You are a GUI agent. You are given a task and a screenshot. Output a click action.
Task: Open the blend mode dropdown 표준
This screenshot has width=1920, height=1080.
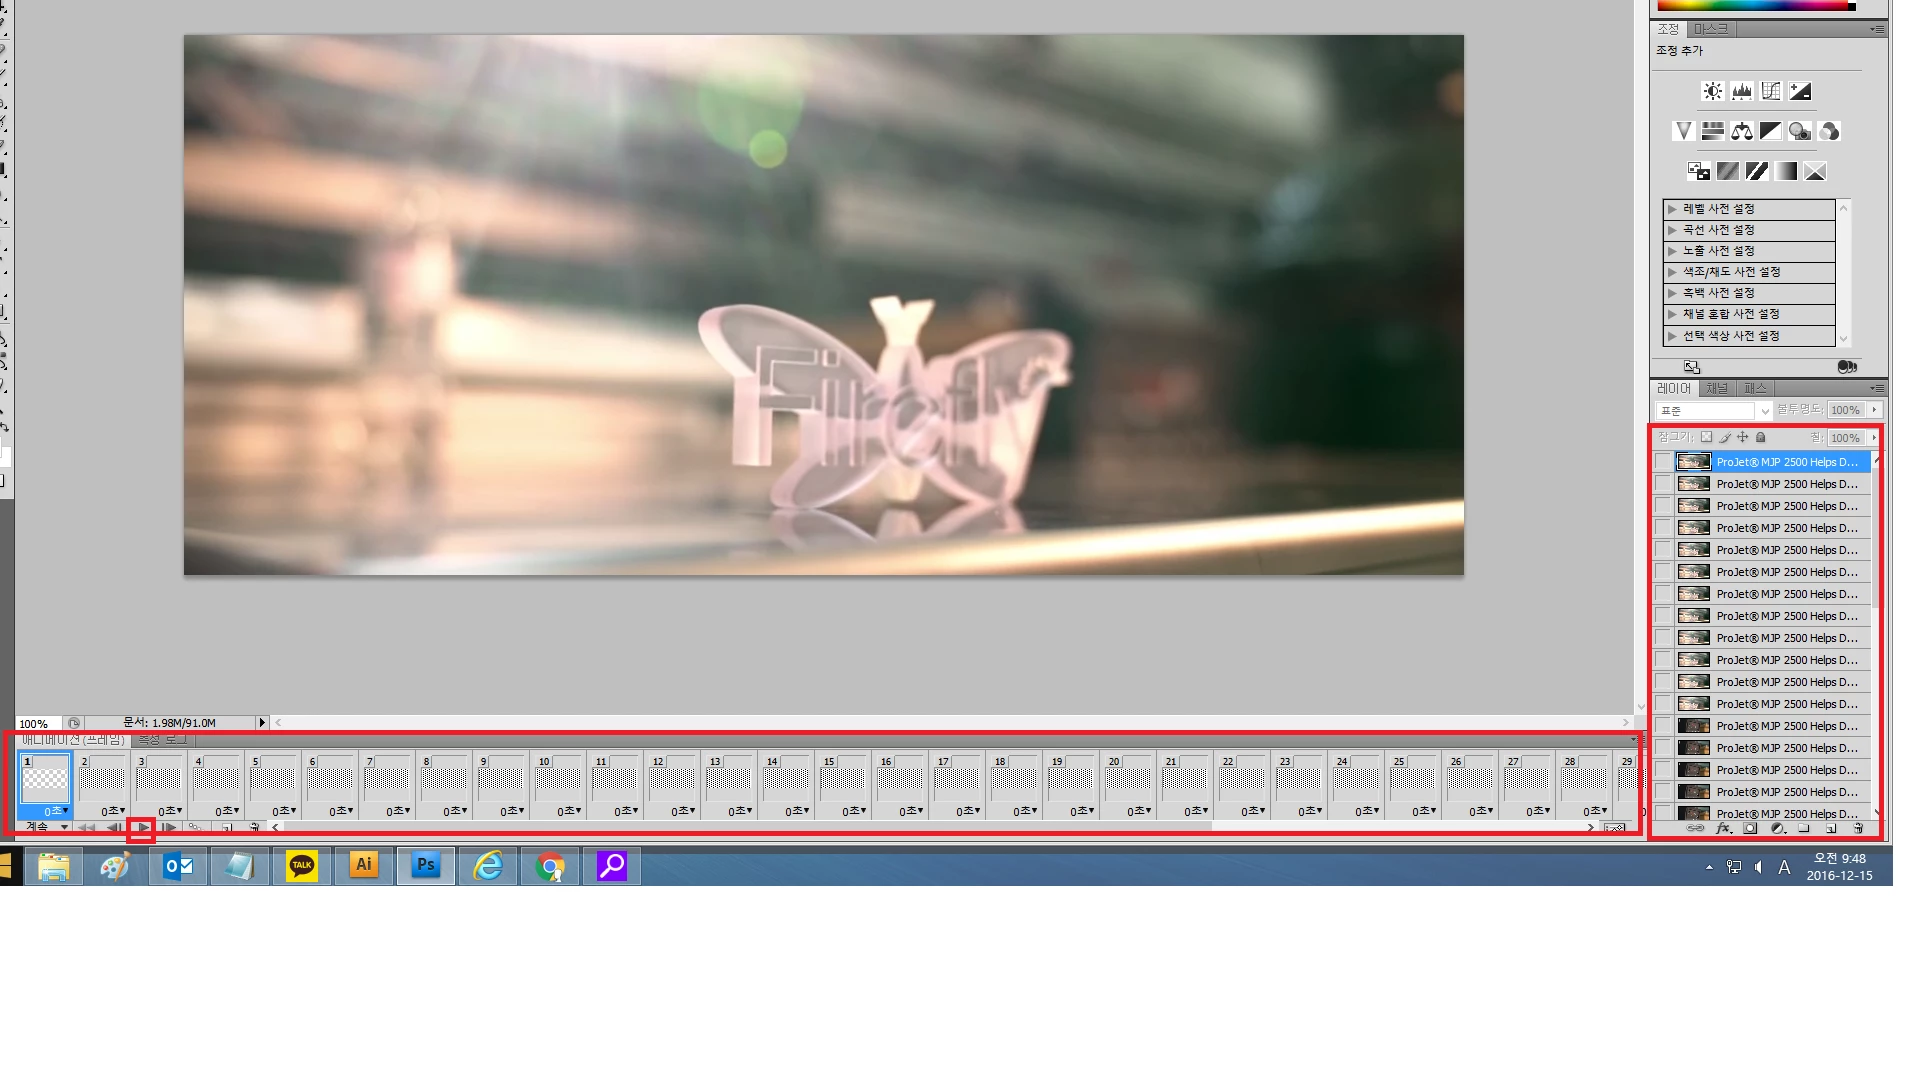pos(1714,411)
